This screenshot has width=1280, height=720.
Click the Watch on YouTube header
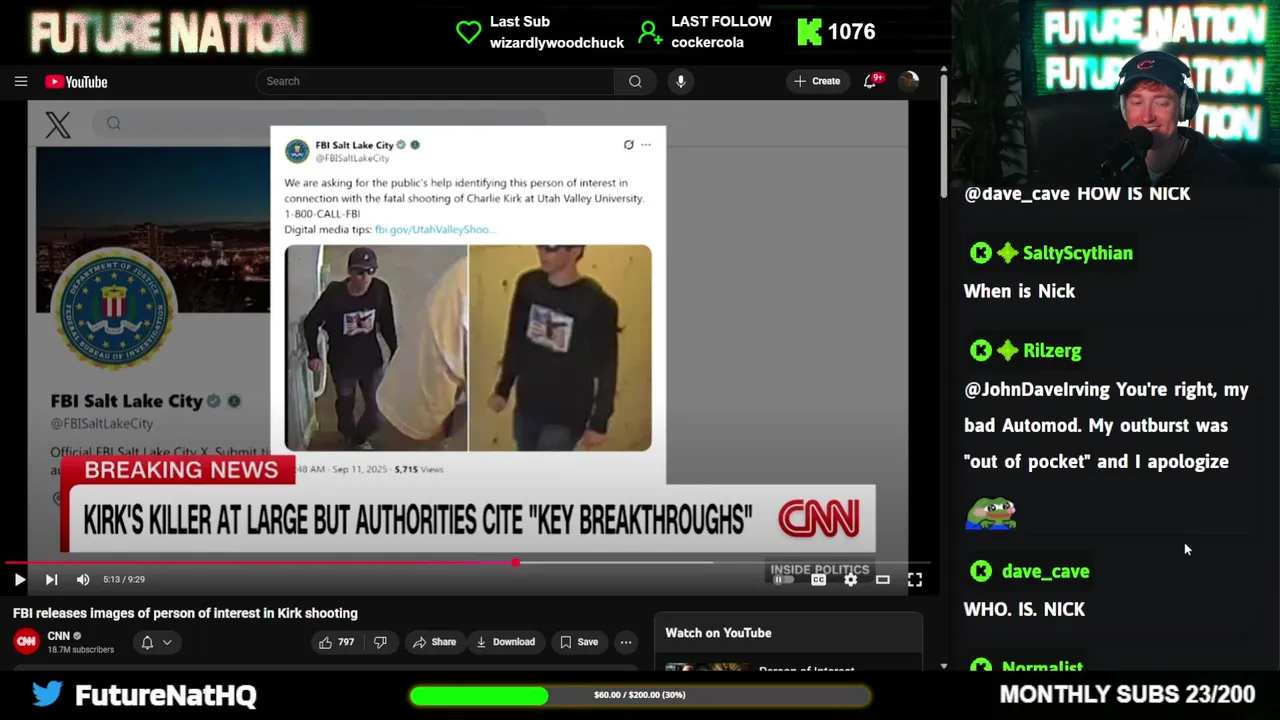pos(718,633)
